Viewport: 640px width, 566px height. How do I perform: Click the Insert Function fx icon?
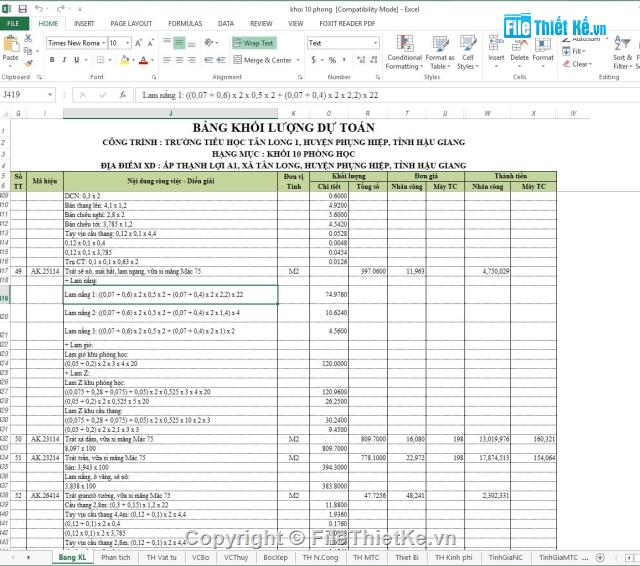123,95
